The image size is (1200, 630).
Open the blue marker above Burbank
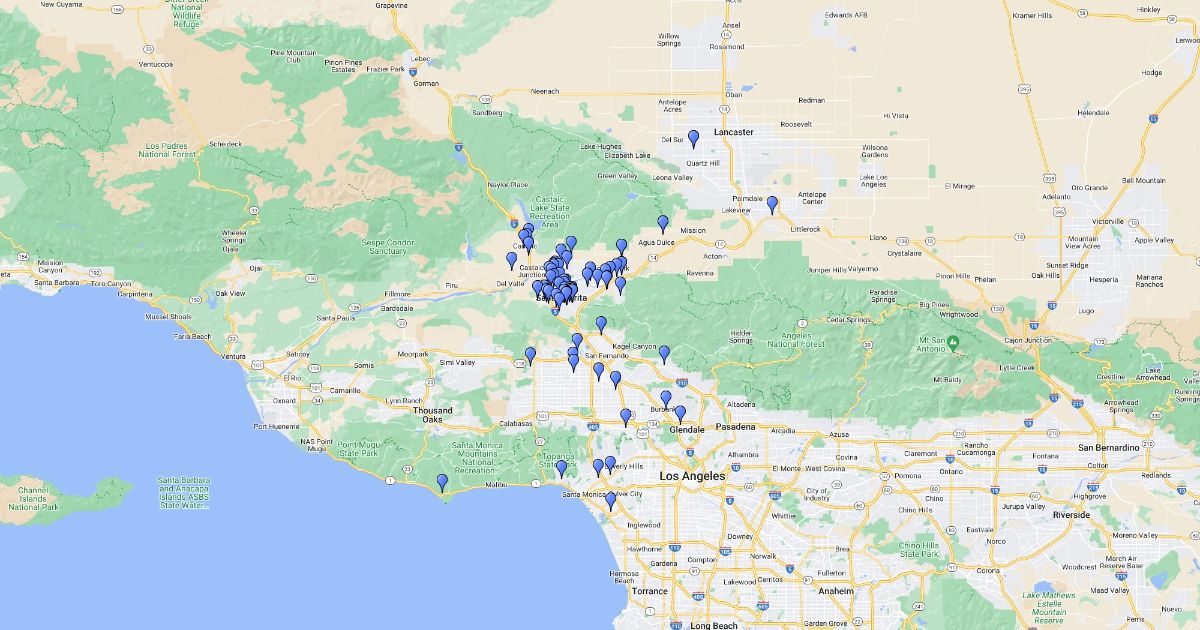click(x=666, y=400)
